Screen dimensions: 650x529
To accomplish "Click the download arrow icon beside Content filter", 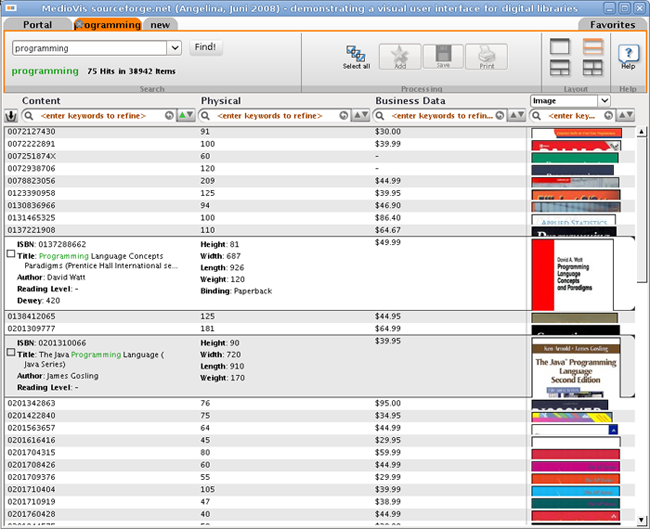I will pyautogui.click(x=11, y=116).
